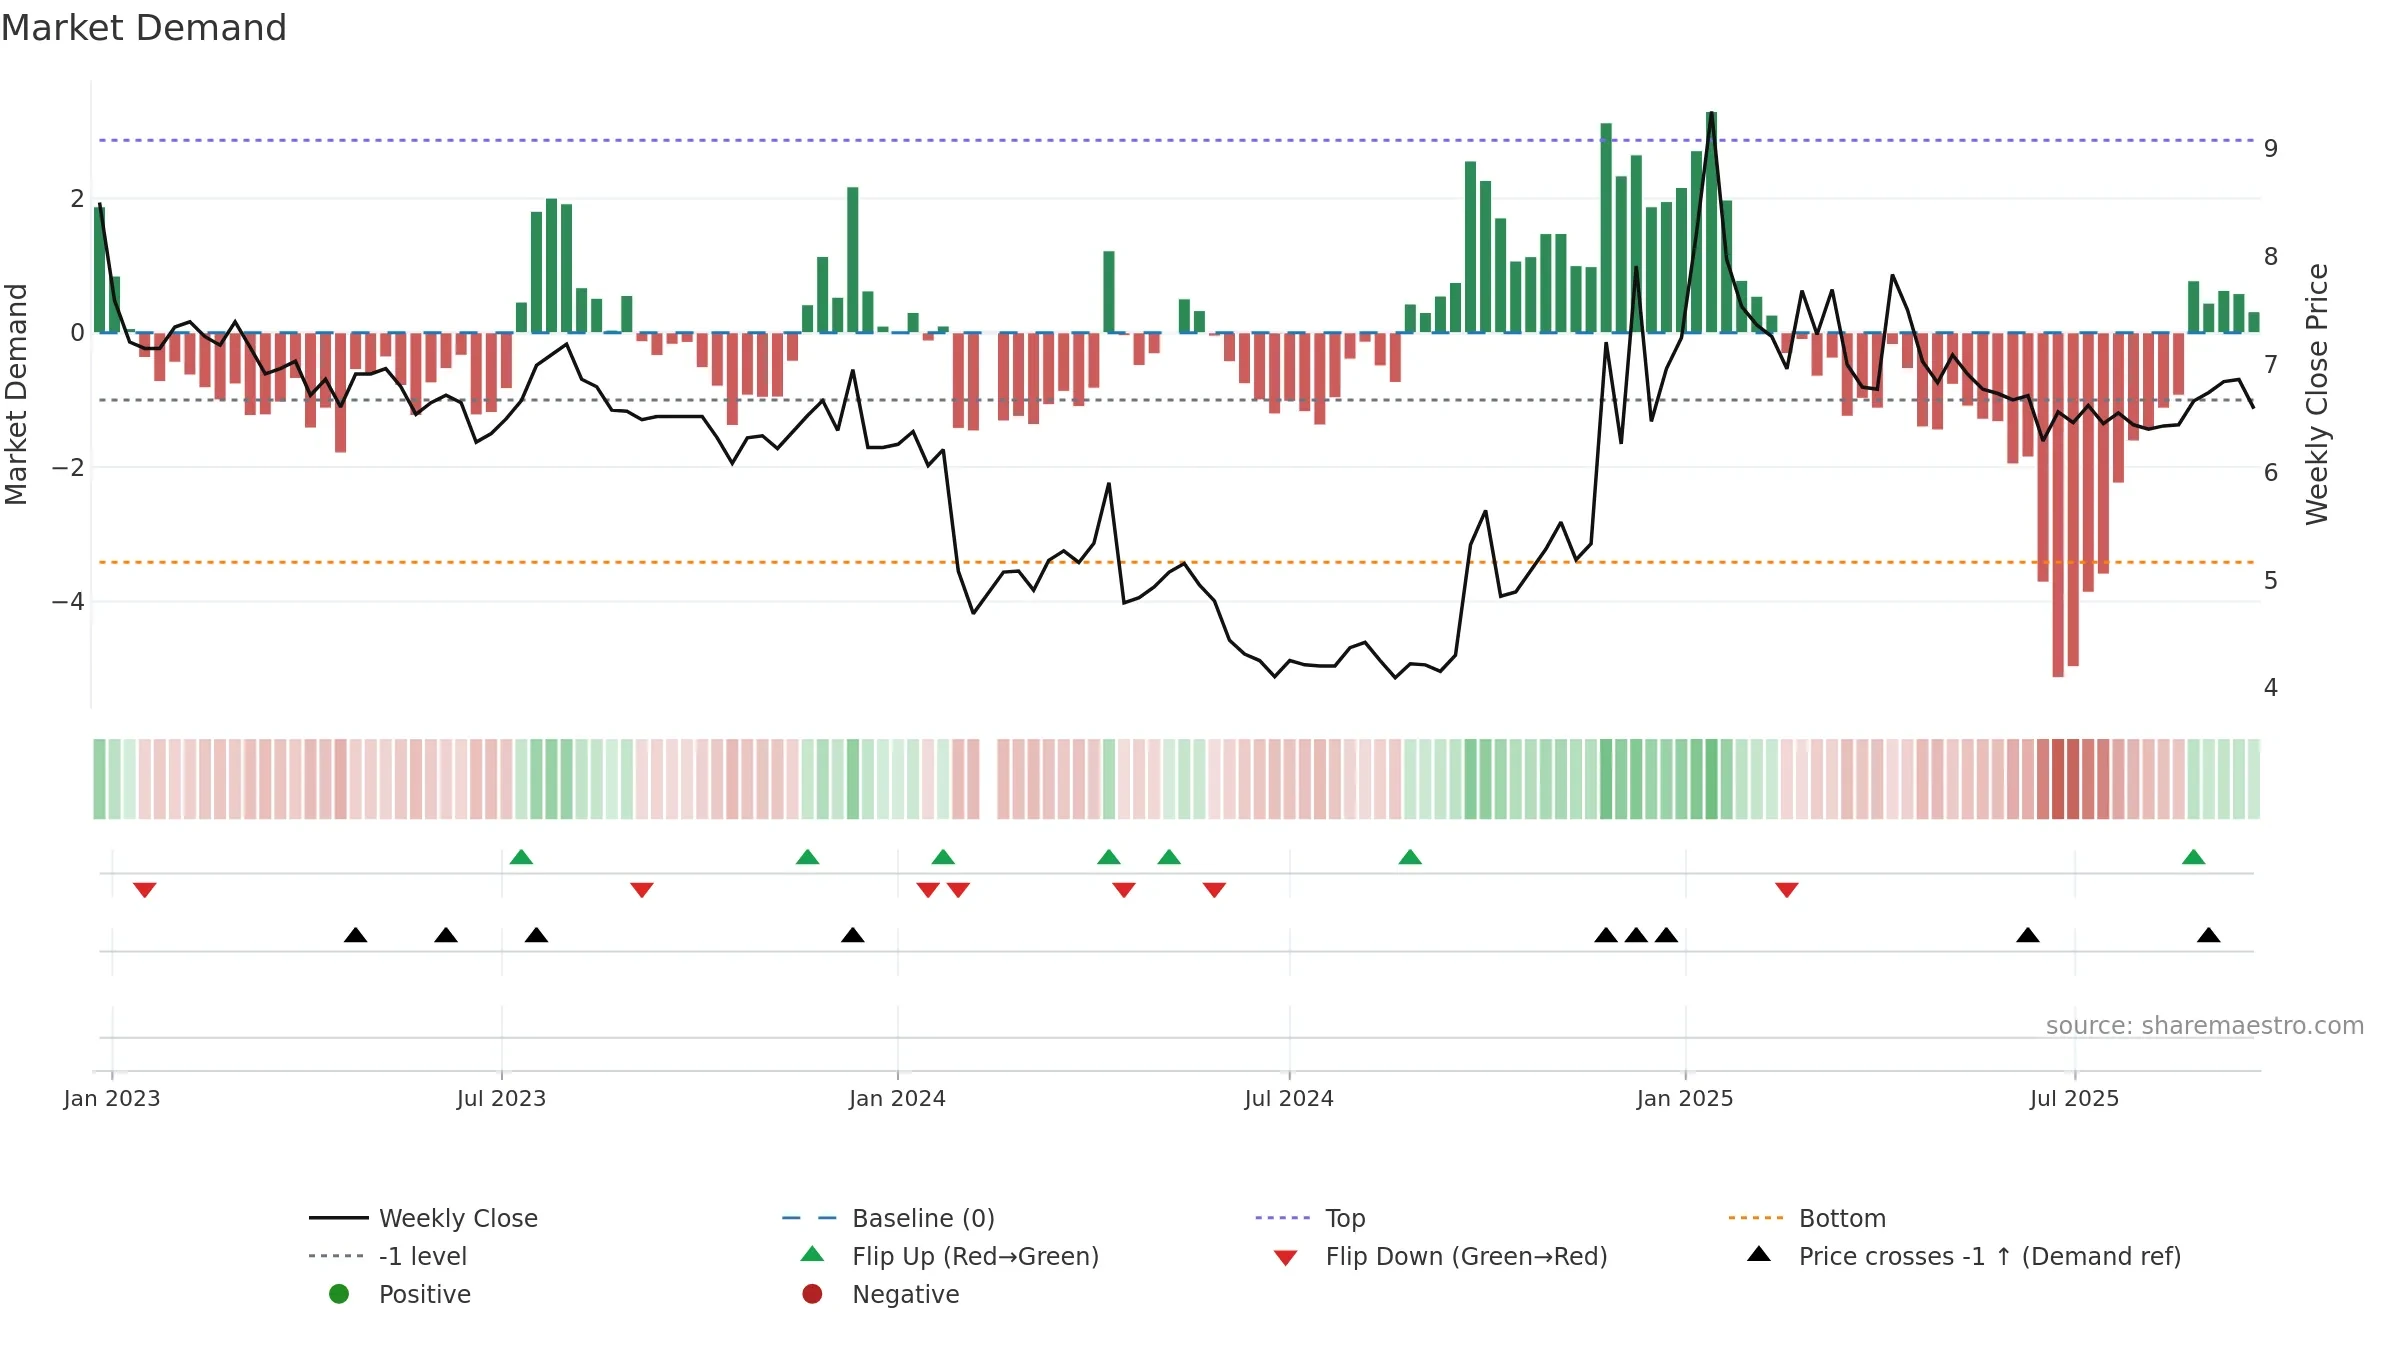Click the black price-cross marker near Dec 2023
Image resolution: width=2400 pixels, height=1350 pixels.
coord(853,935)
